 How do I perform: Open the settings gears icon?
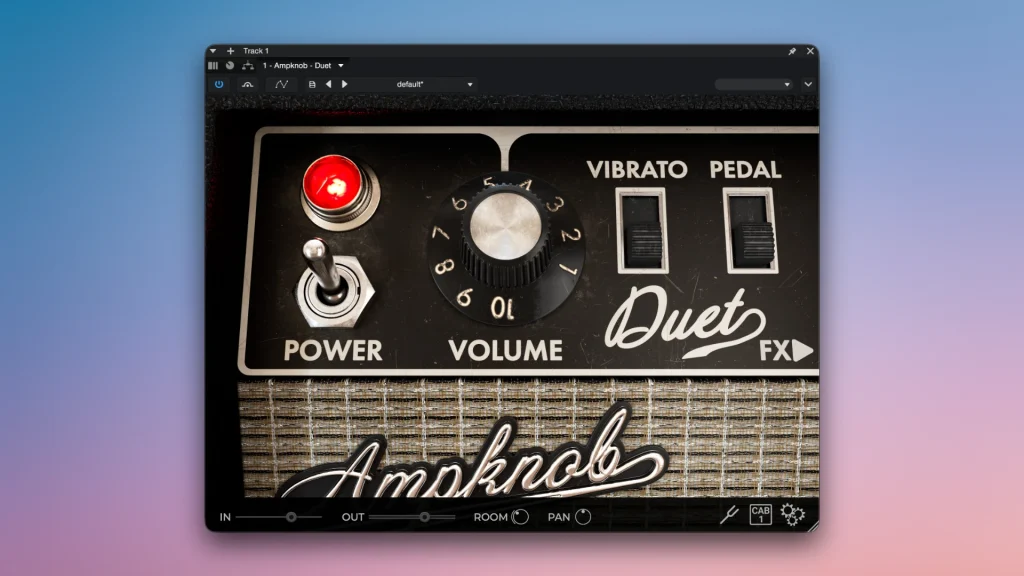[793, 515]
